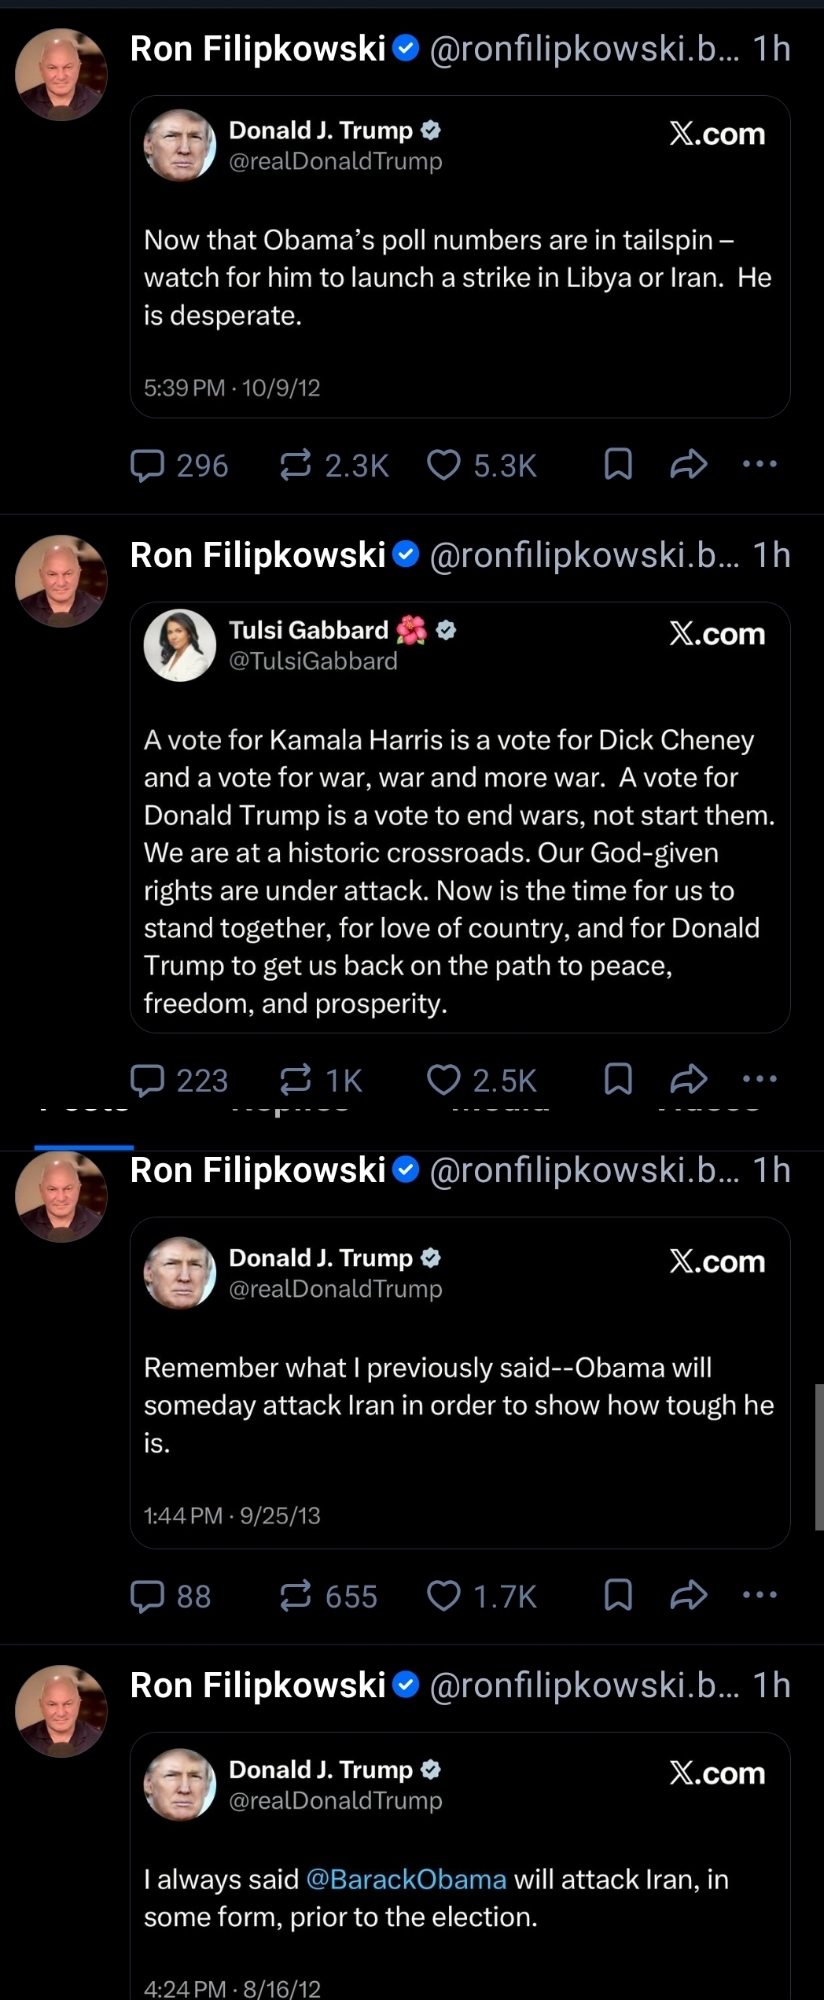Viewport: 824px width, 2000px height.
Task: Reply to the post with 88 comments
Action: [148, 1596]
